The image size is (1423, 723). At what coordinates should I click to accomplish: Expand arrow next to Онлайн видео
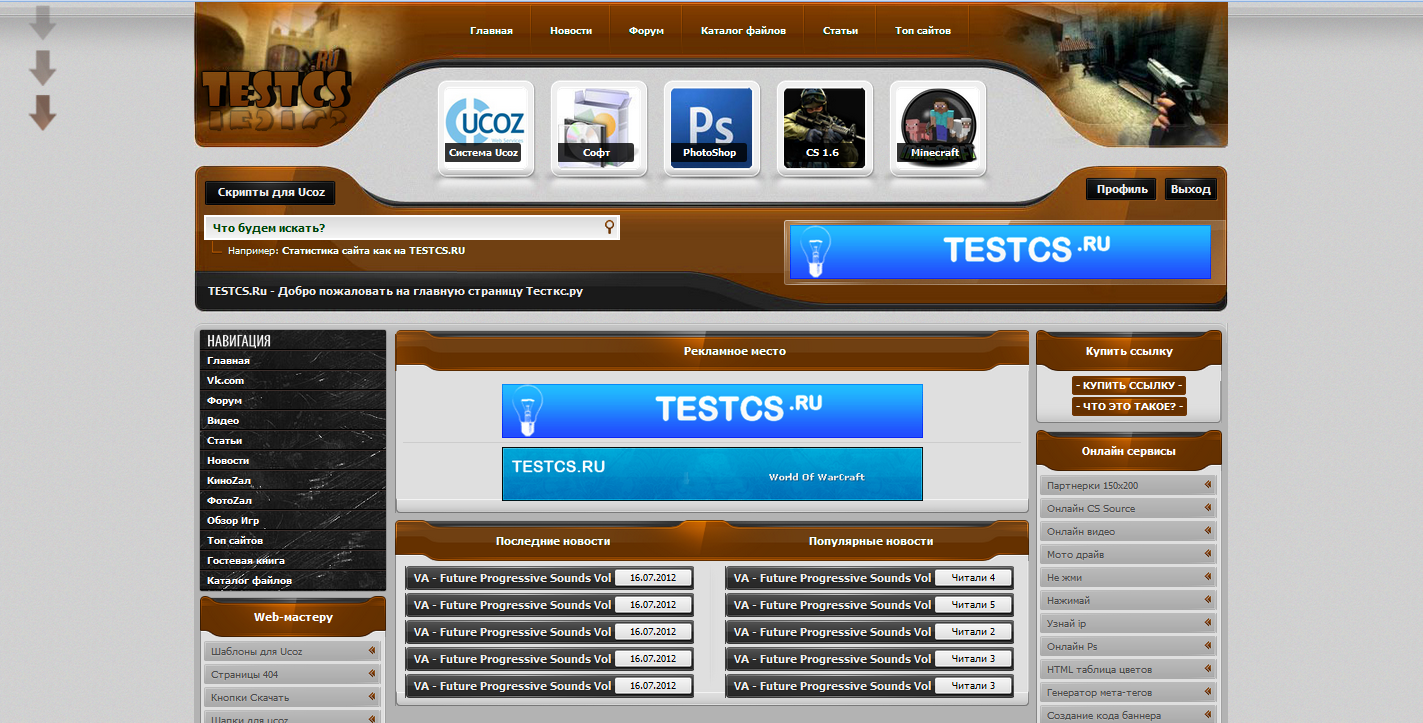pos(1208,531)
